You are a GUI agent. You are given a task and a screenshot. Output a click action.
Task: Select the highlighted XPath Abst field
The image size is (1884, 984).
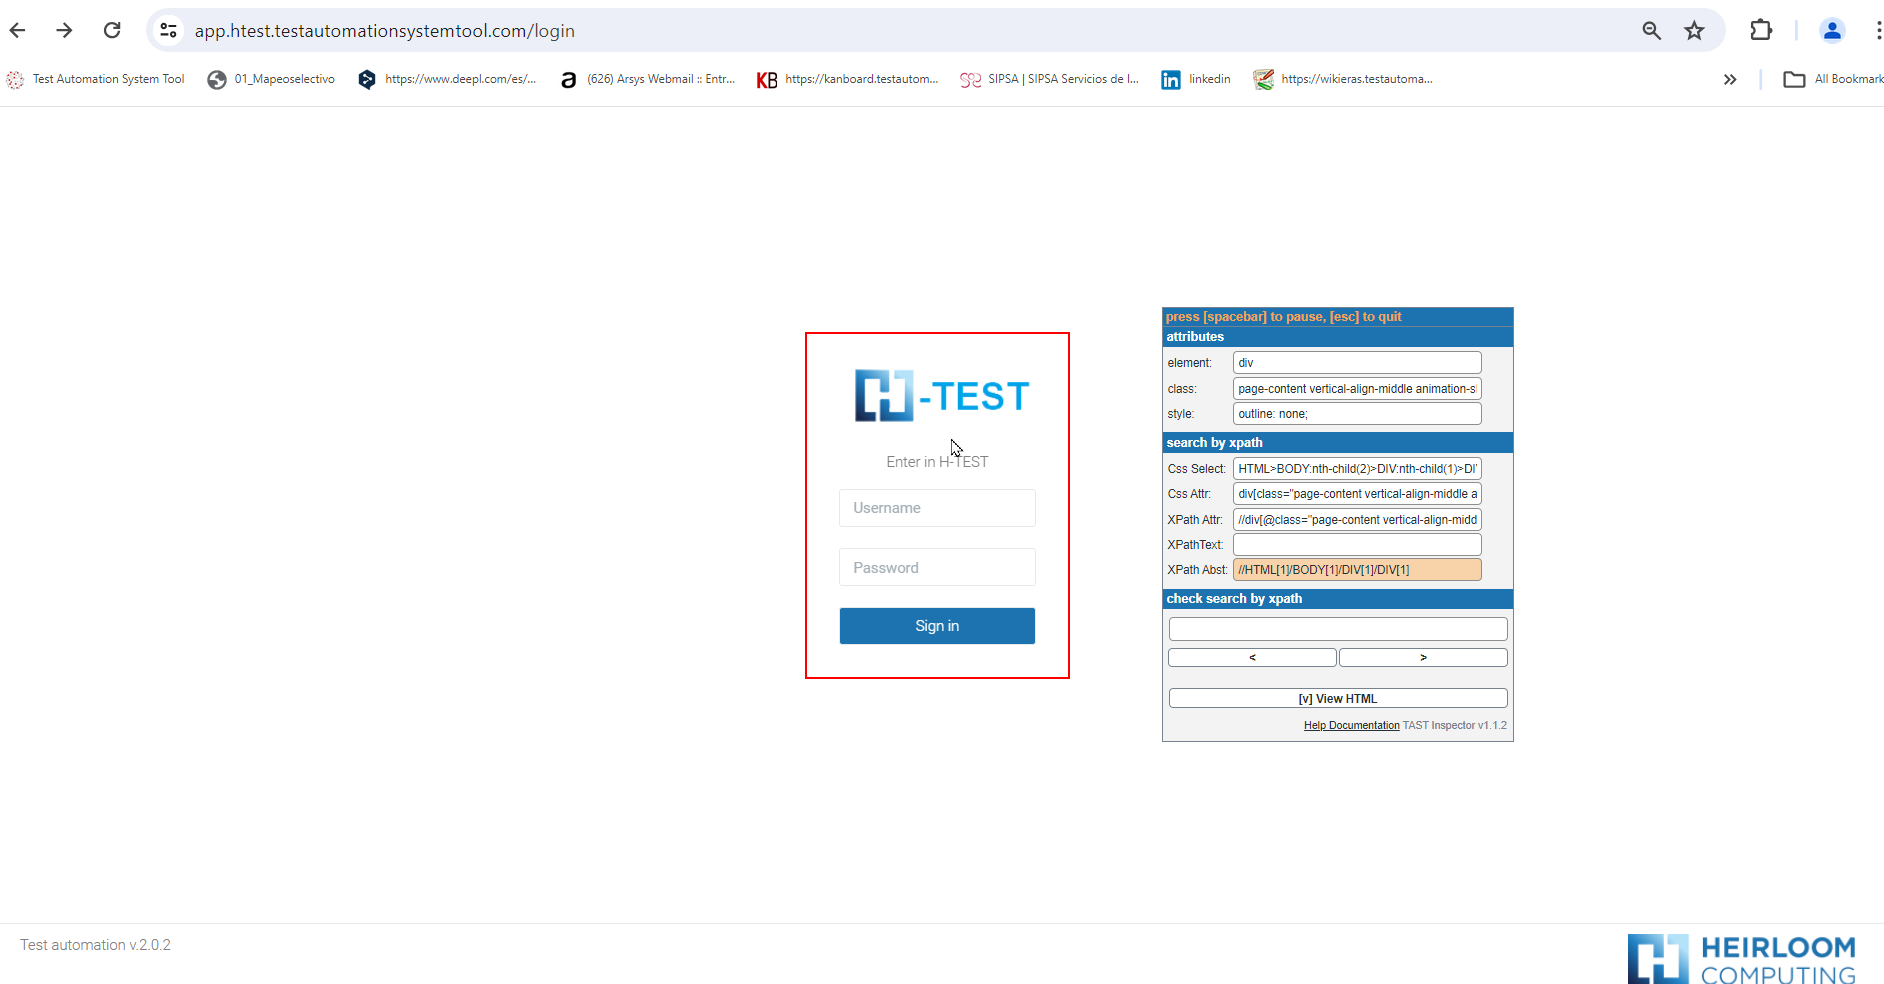[1356, 570]
